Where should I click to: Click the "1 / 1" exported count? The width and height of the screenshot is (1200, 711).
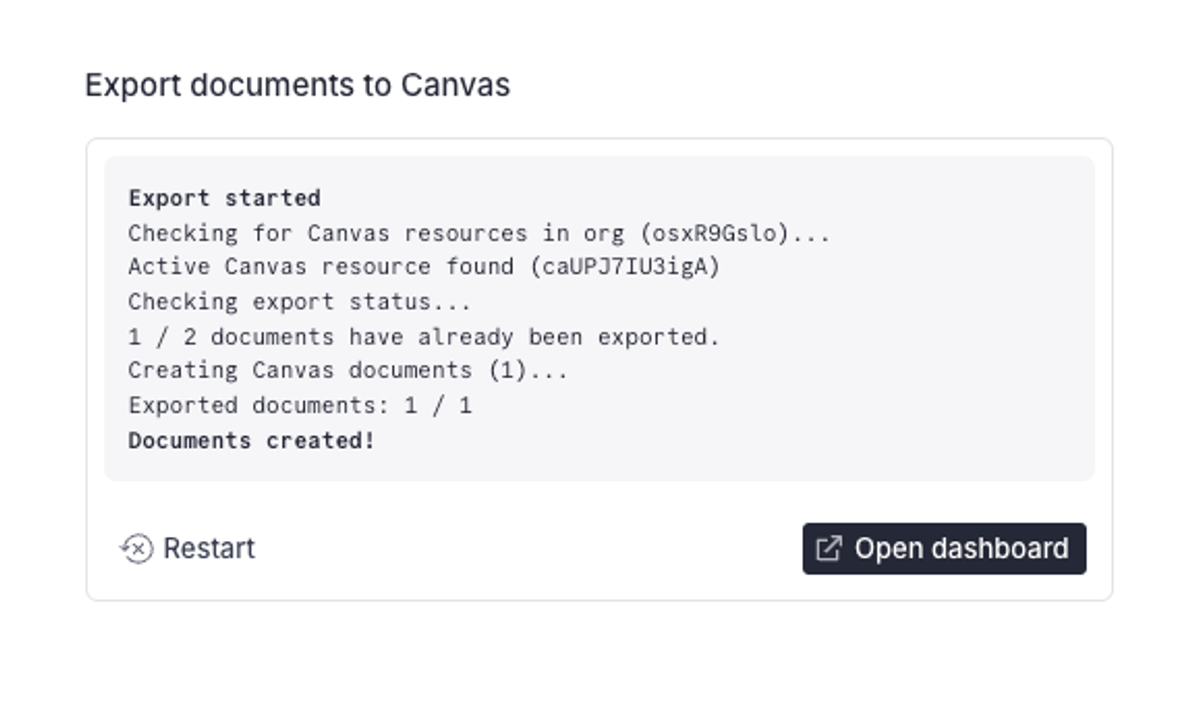click(438, 405)
